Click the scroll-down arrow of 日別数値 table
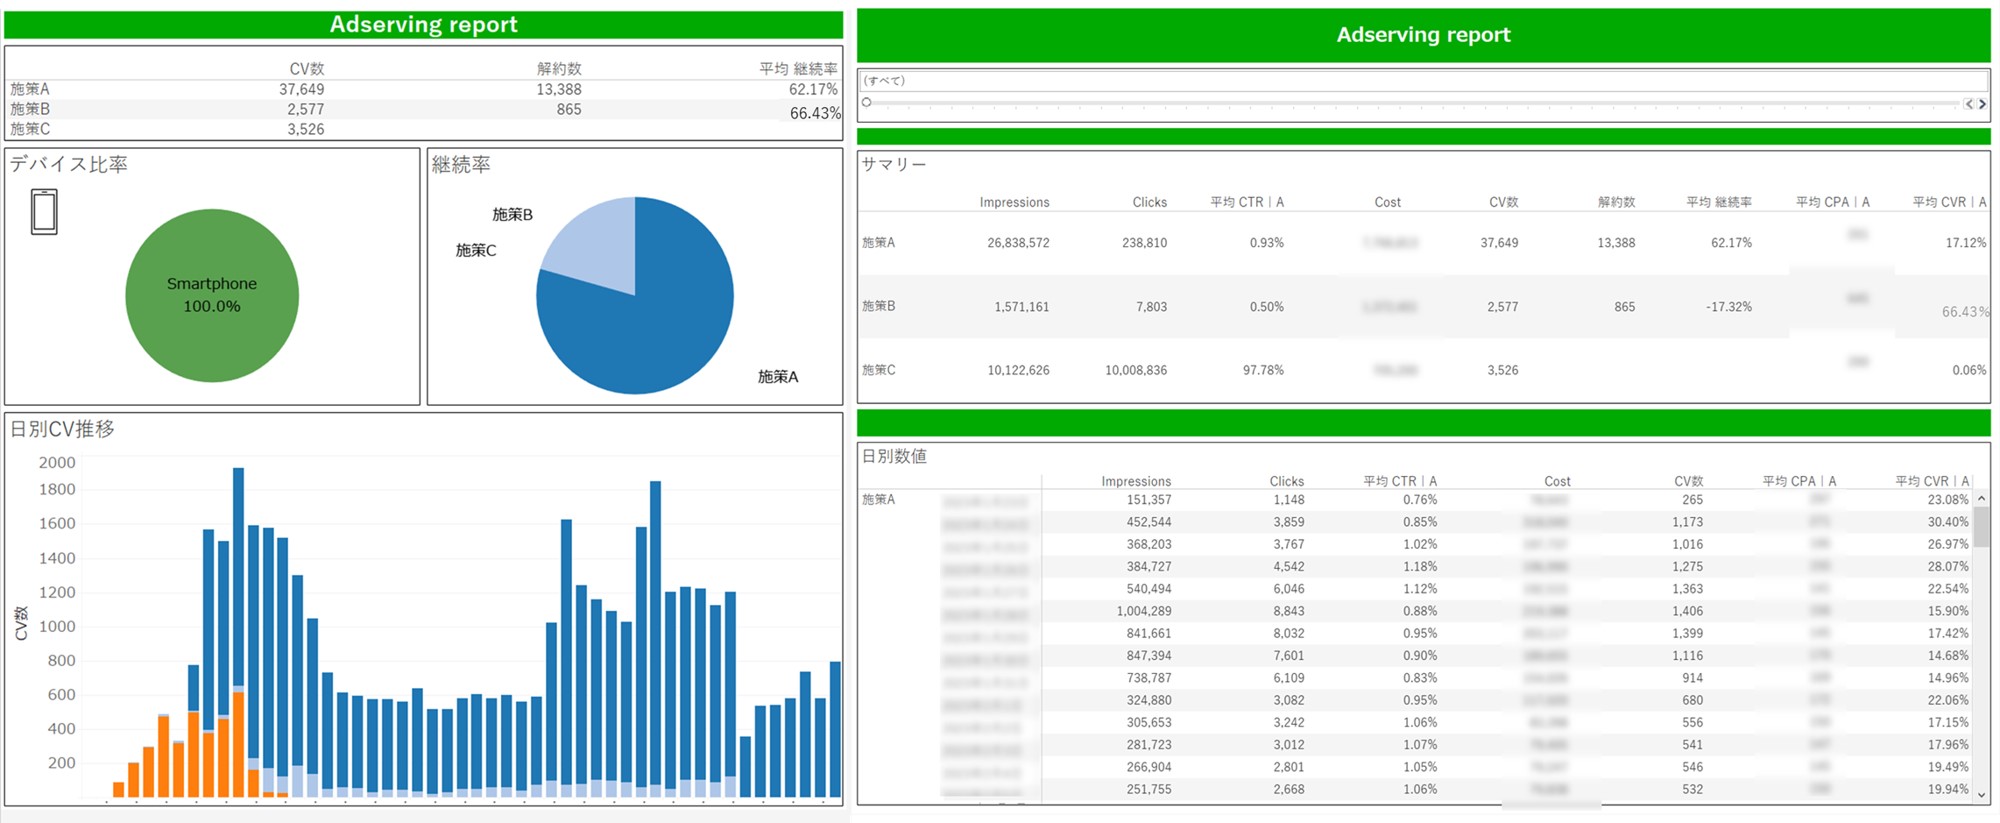 pyautogui.click(x=1981, y=795)
